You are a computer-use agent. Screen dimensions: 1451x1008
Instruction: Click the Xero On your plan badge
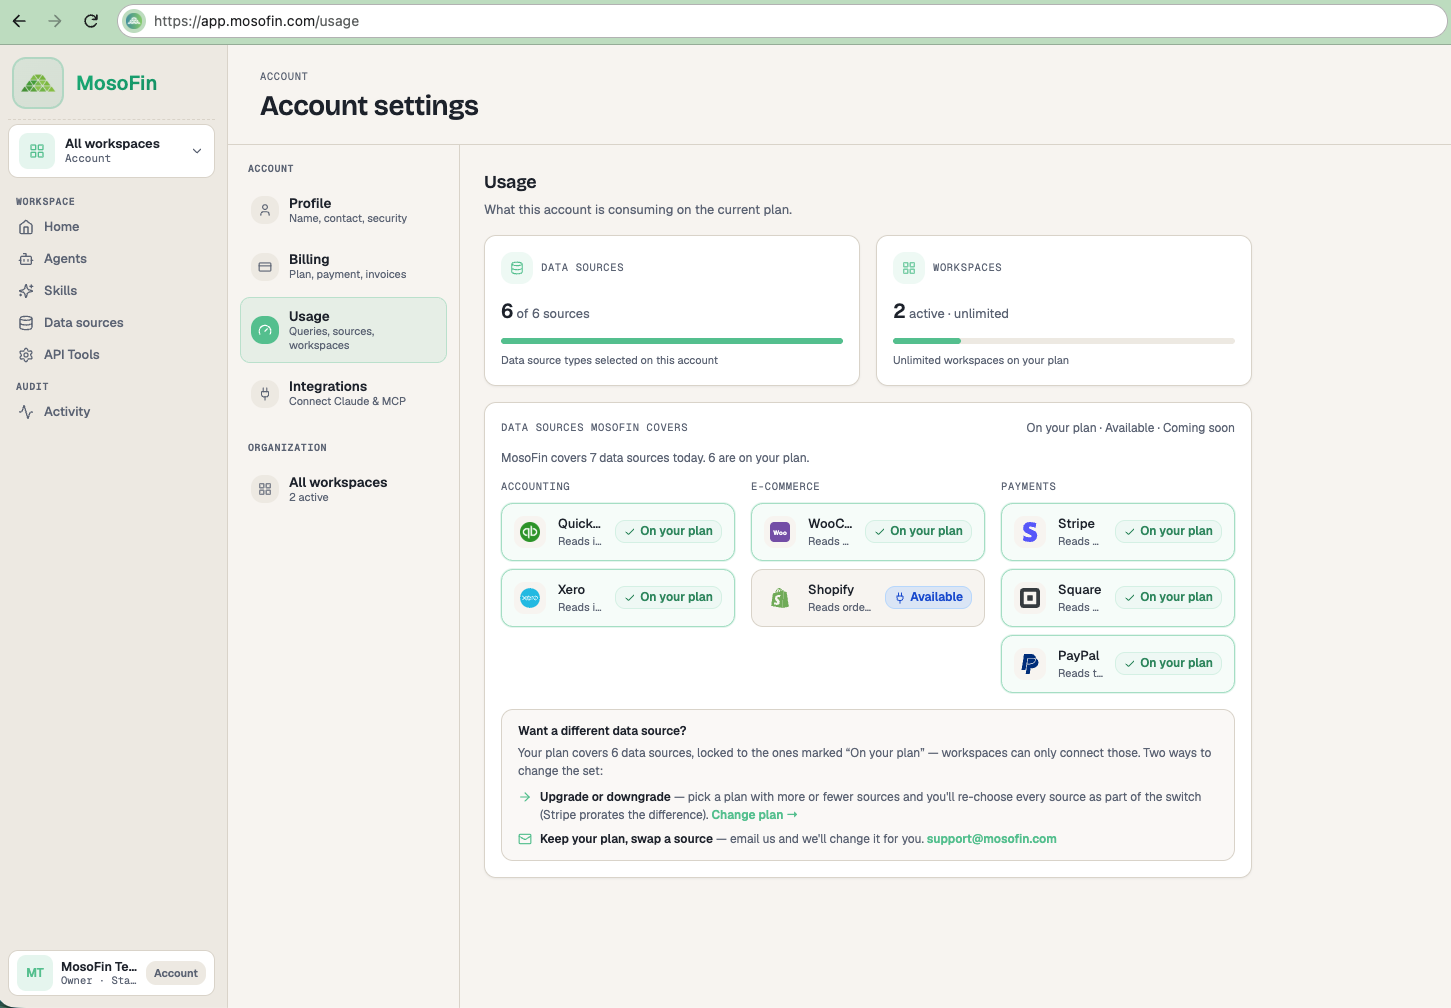click(x=668, y=598)
